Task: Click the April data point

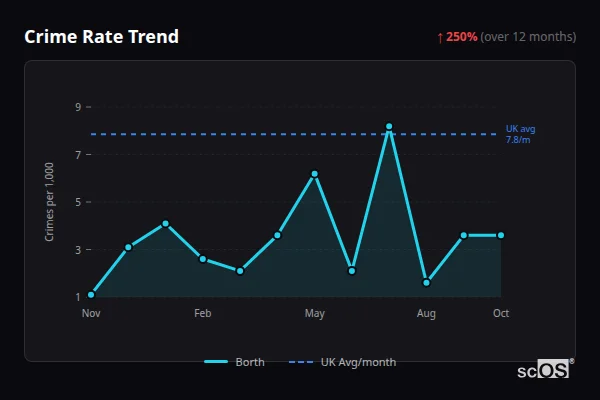Action: [x=277, y=235]
